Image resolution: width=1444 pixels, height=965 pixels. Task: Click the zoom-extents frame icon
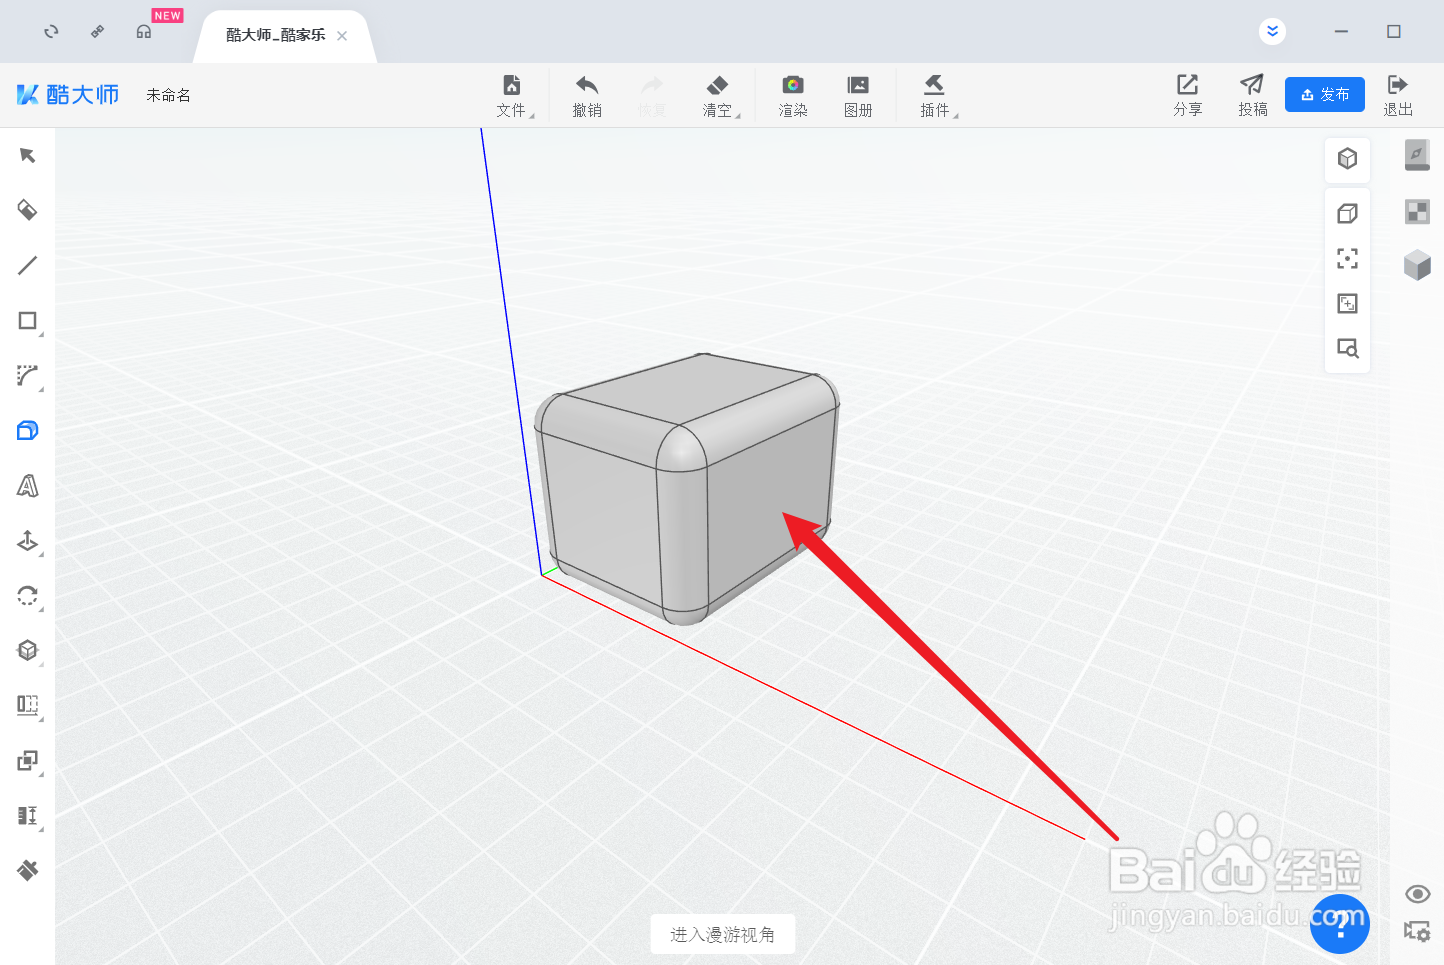click(x=1347, y=303)
